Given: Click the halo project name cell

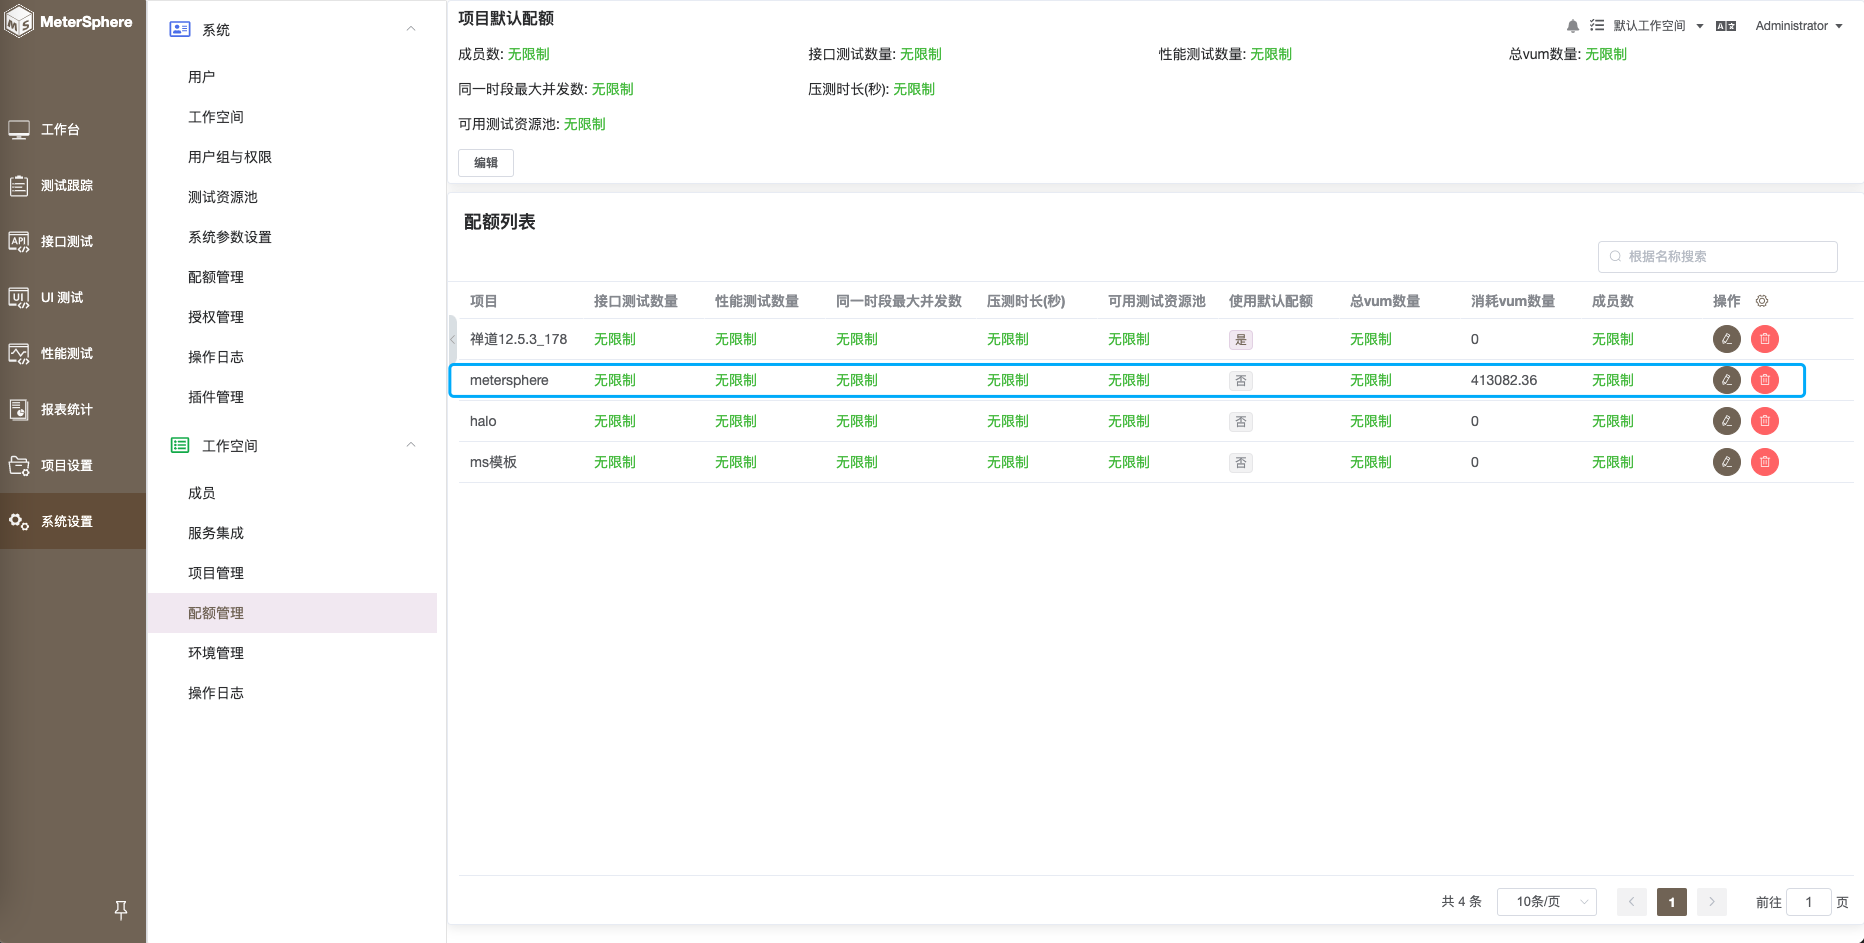Looking at the screenshot, I should coord(483,421).
